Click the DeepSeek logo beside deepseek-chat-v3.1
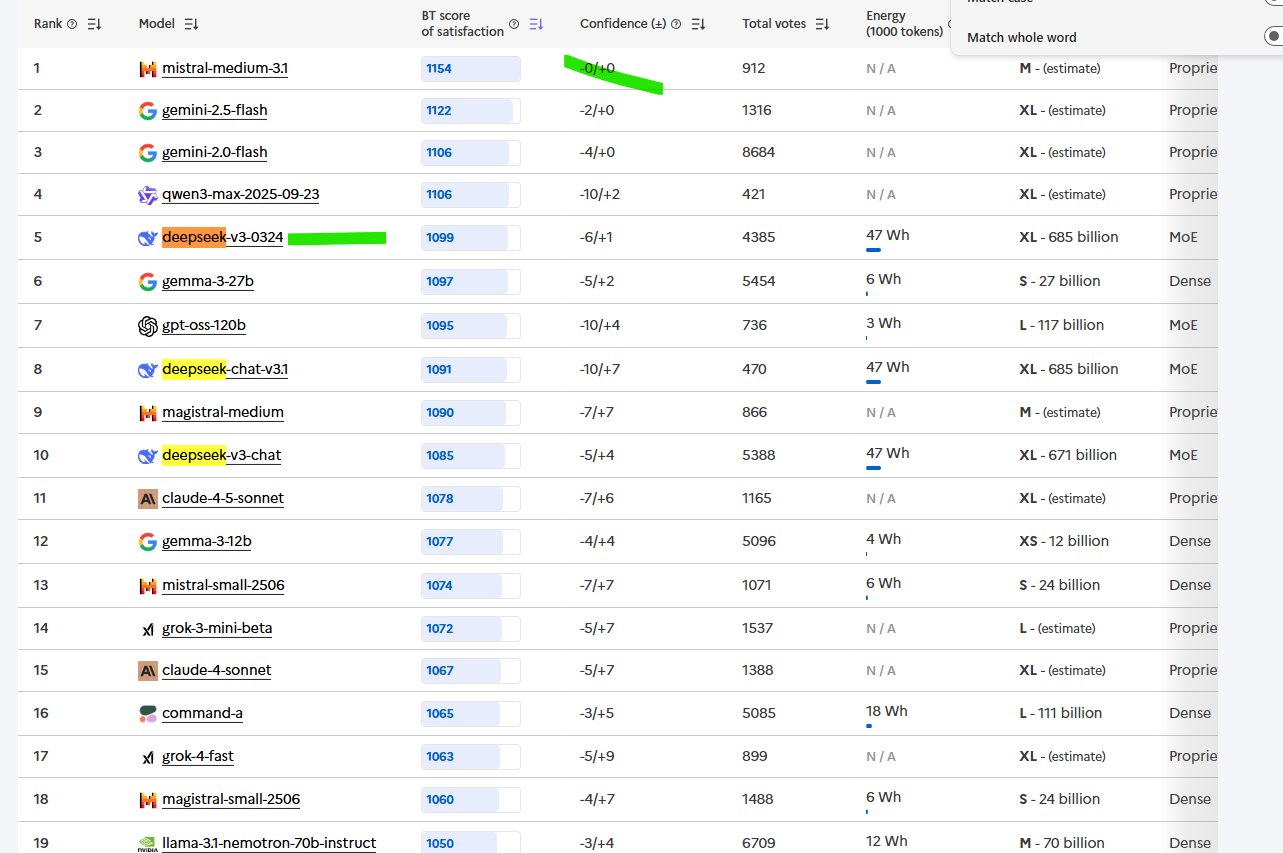The height and width of the screenshot is (853, 1283). tap(148, 370)
